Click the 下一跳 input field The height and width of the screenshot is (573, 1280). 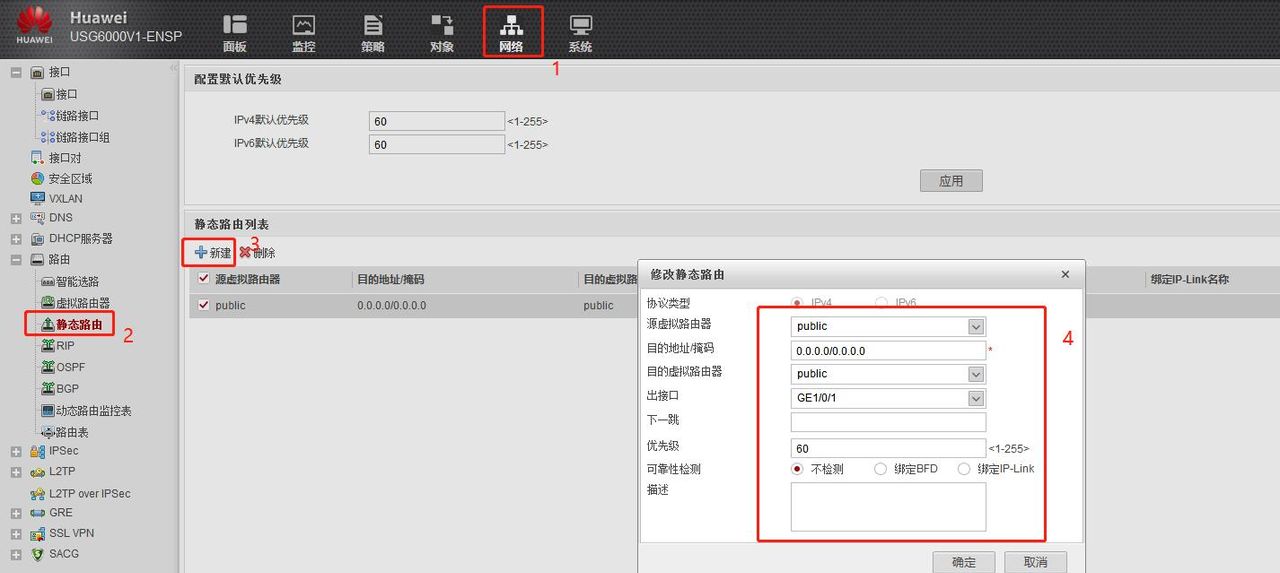(x=888, y=422)
